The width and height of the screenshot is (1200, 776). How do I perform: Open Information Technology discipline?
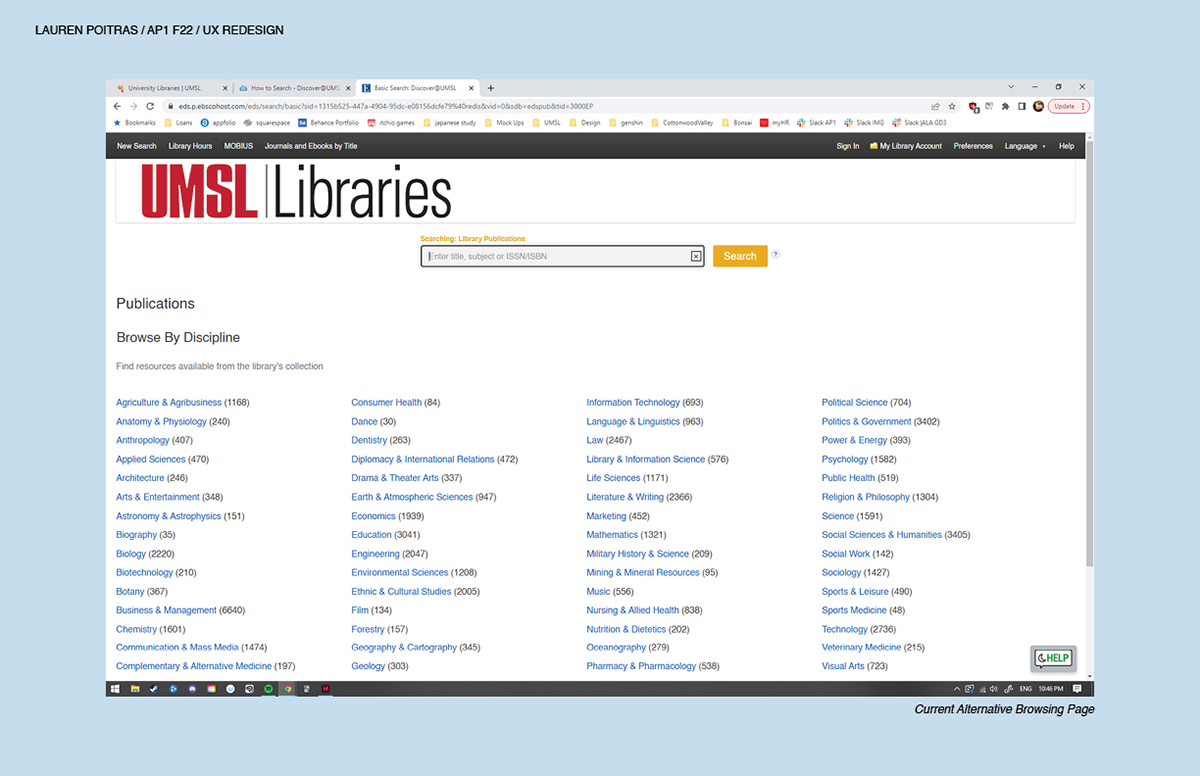pyautogui.click(x=633, y=403)
